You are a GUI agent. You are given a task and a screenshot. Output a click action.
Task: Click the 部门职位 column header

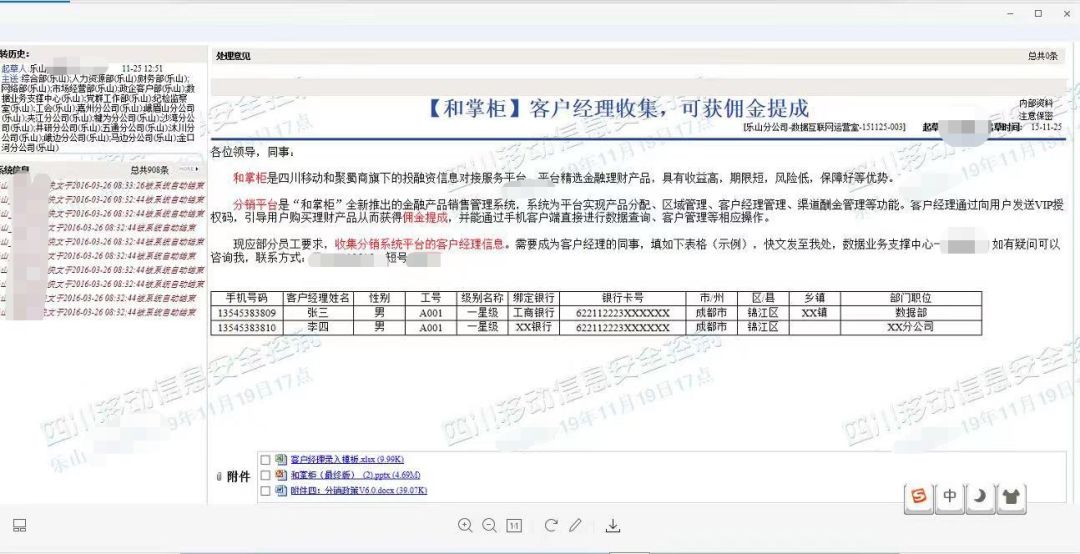[911, 298]
